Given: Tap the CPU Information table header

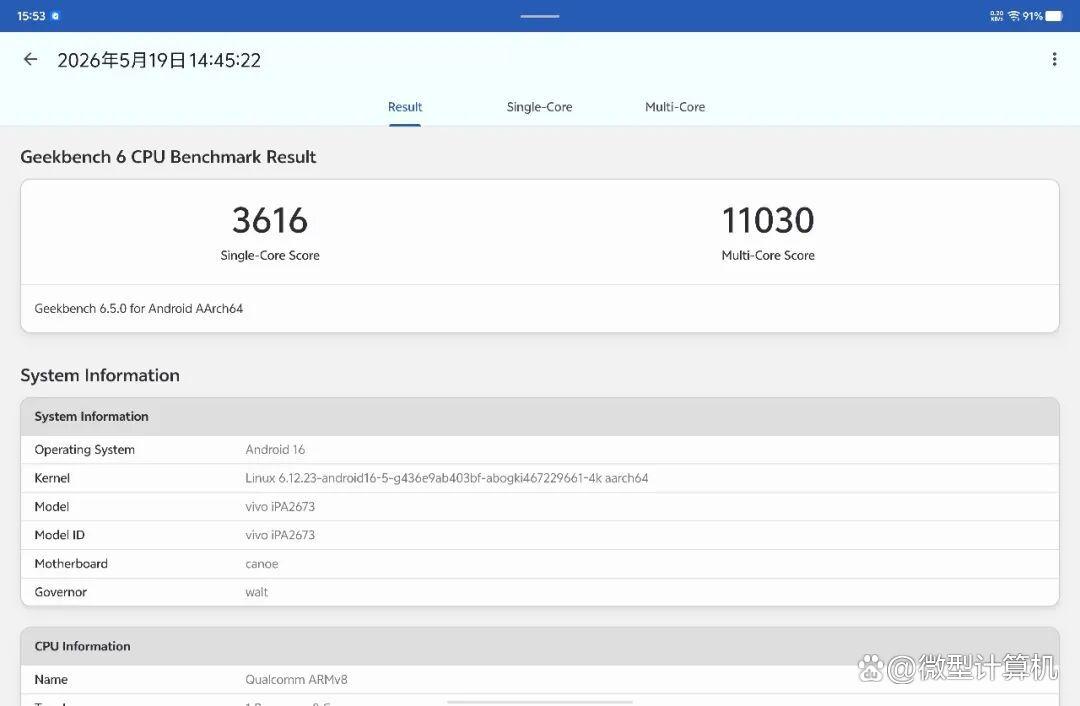Looking at the screenshot, I should [x=539, y=646].
